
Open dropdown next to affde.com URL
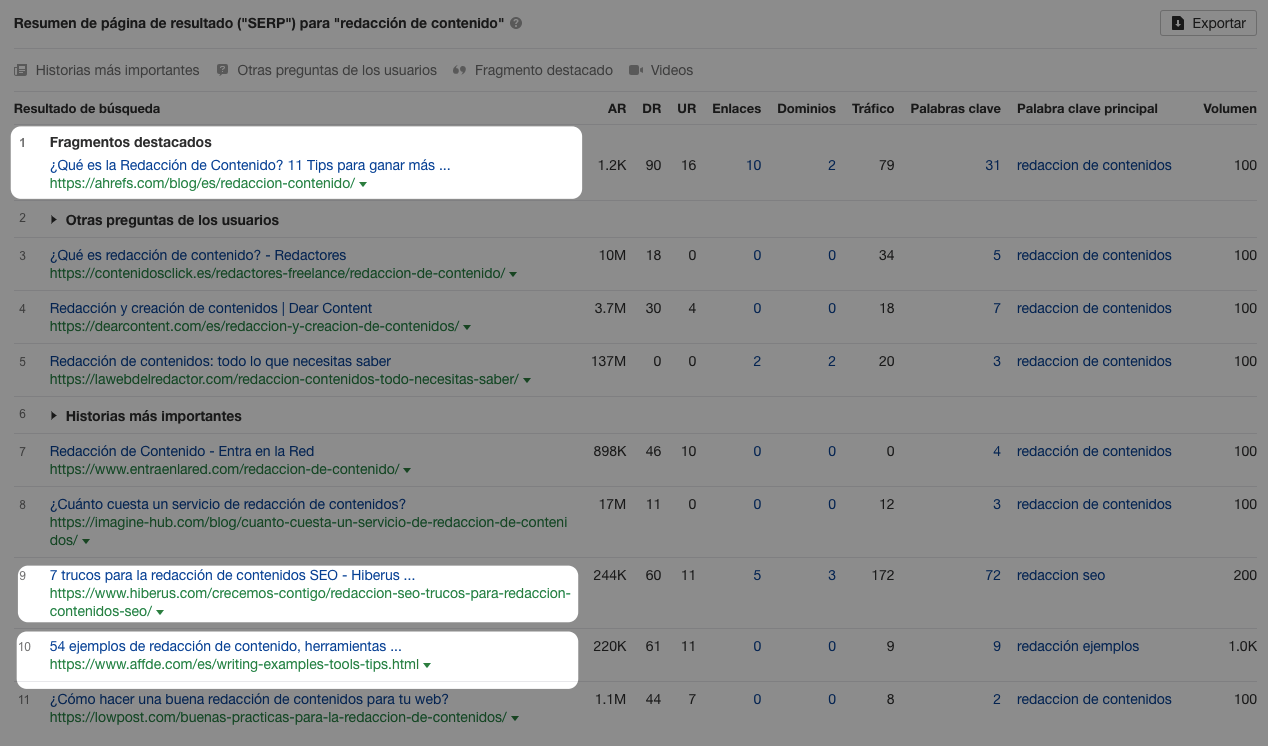tap(427, 665)
